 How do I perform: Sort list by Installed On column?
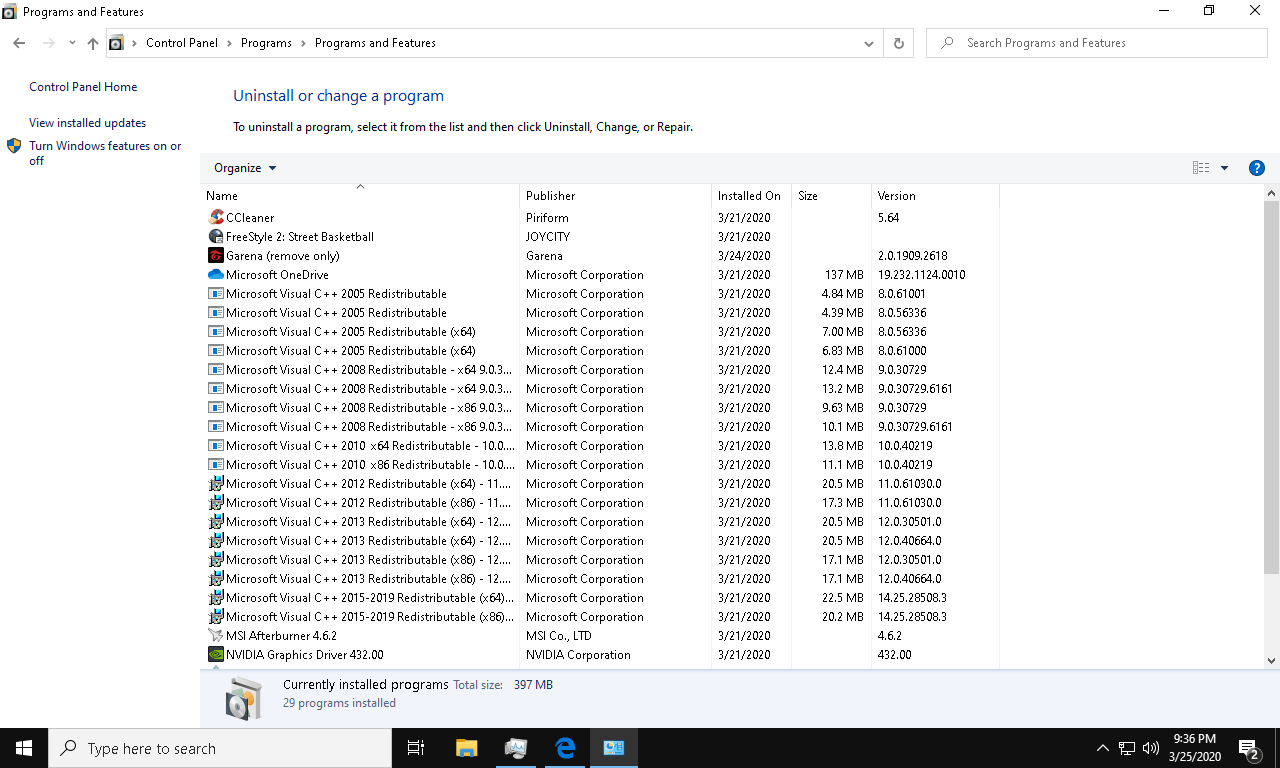pyautogui.click(x=751, y=196)
